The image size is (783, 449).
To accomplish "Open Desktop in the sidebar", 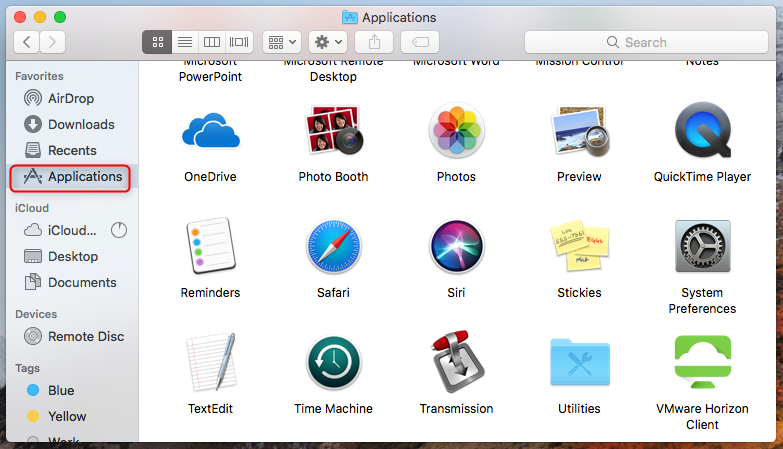I will [71, 256].
